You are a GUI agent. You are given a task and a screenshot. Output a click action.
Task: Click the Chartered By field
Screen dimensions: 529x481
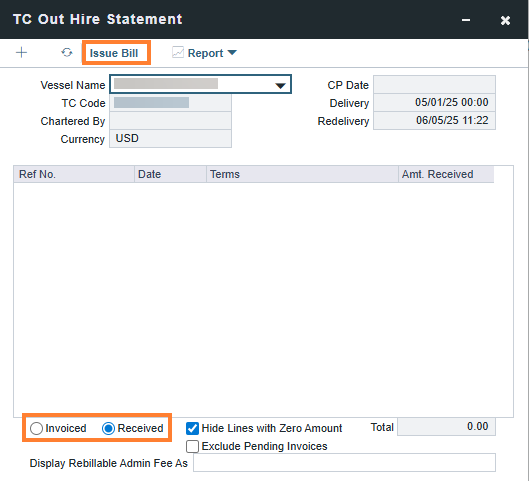[x=170, y=120]
